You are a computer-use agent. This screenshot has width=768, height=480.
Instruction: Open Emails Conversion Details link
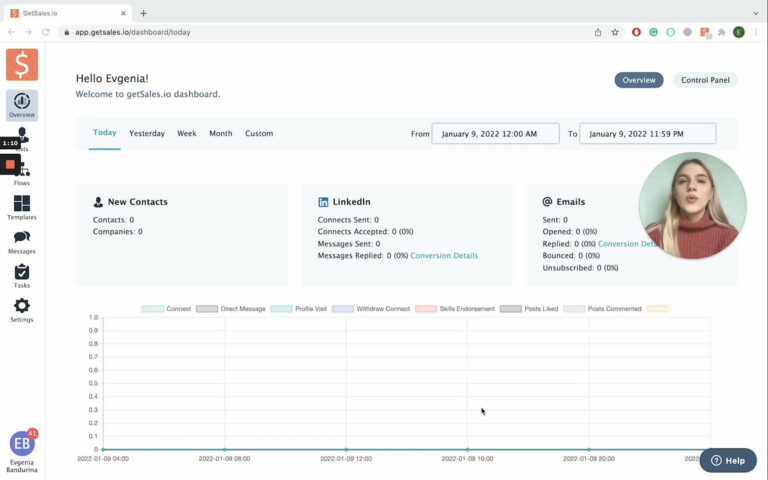click(x=626, y=244)
